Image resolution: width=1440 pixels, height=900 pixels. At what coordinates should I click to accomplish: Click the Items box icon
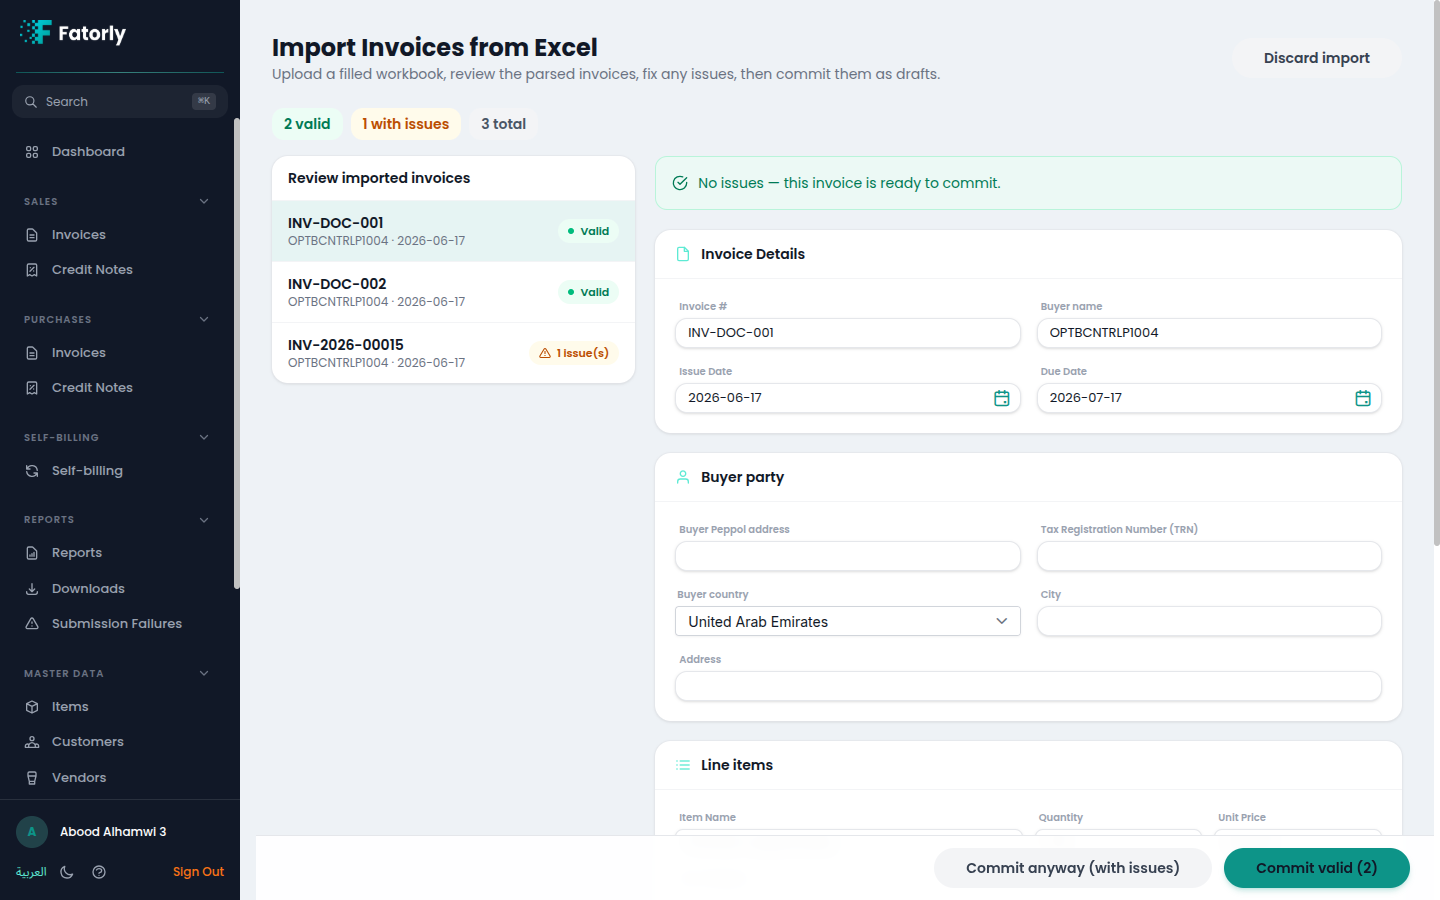tap(32, 707)
